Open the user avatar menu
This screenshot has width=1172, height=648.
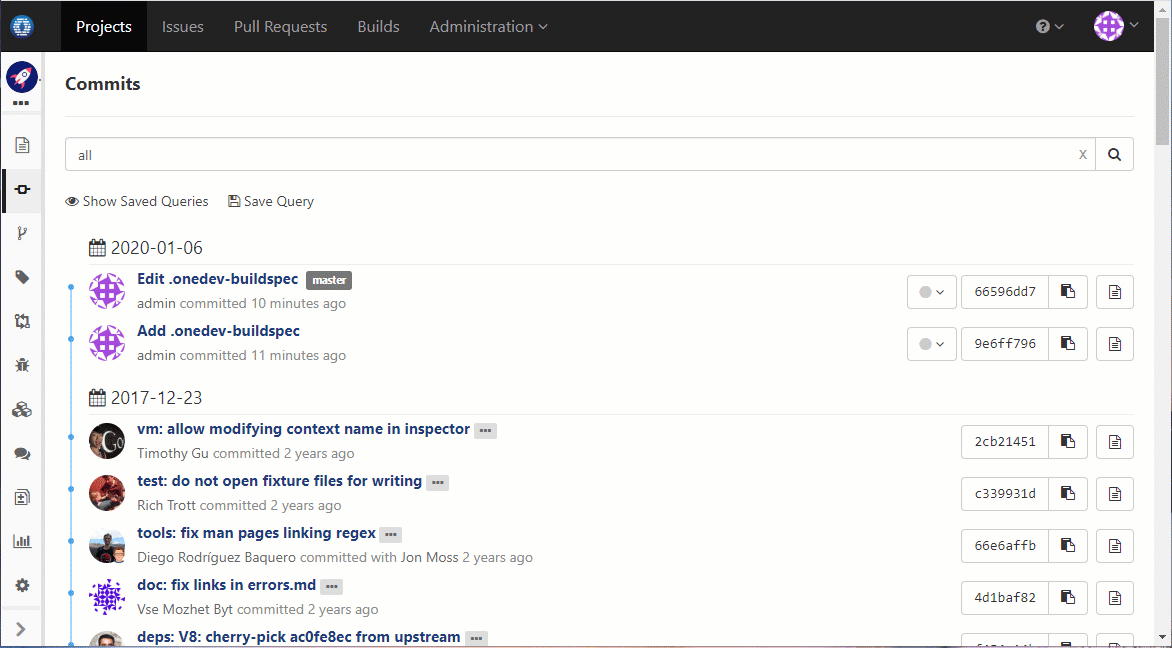point(1116,26)
